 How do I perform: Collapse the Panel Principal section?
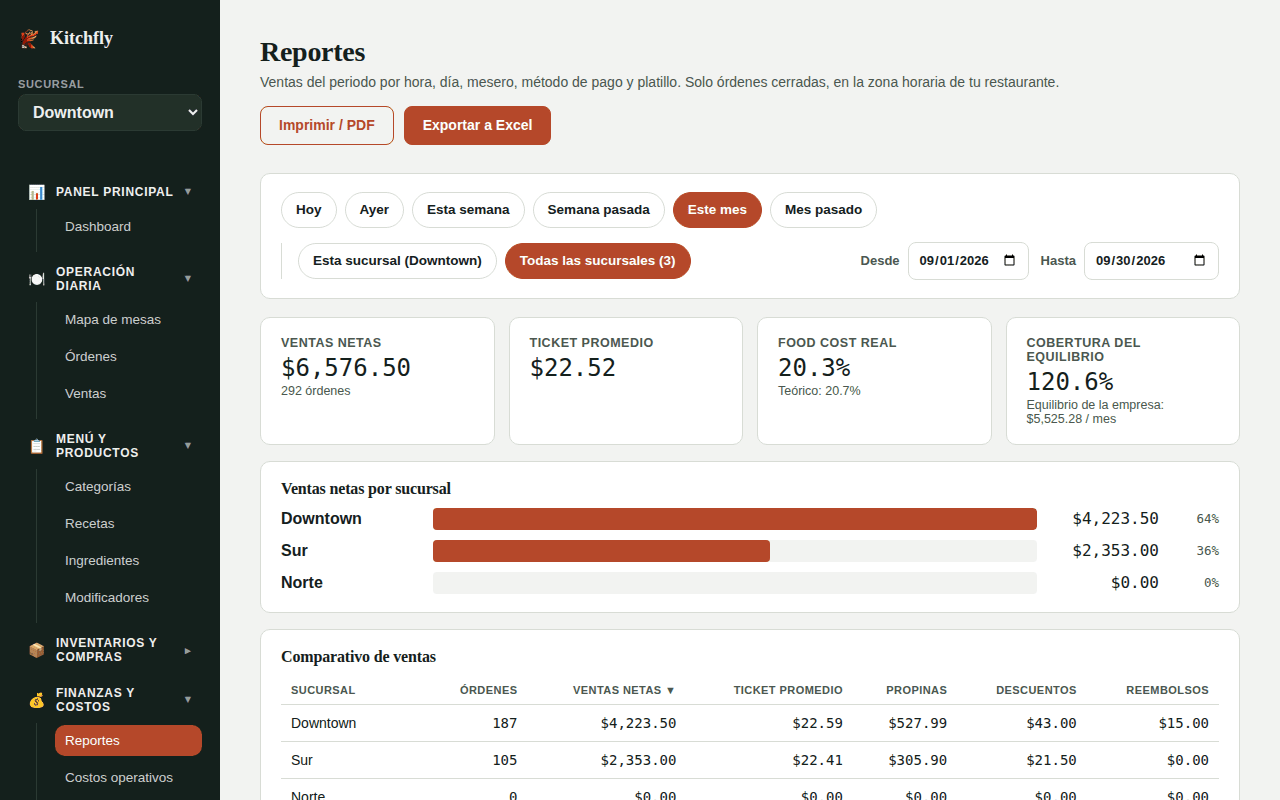click(188, 191)
